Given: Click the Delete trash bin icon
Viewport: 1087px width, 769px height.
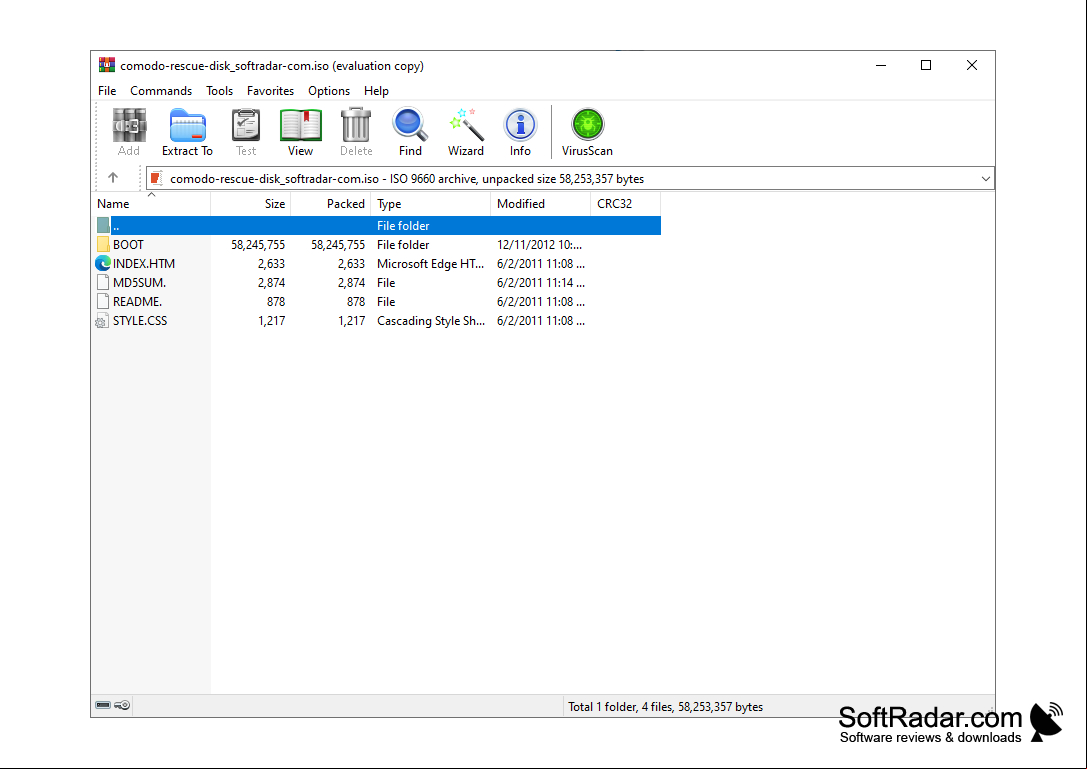Looking at the screenshot, I should coord(356,126).
